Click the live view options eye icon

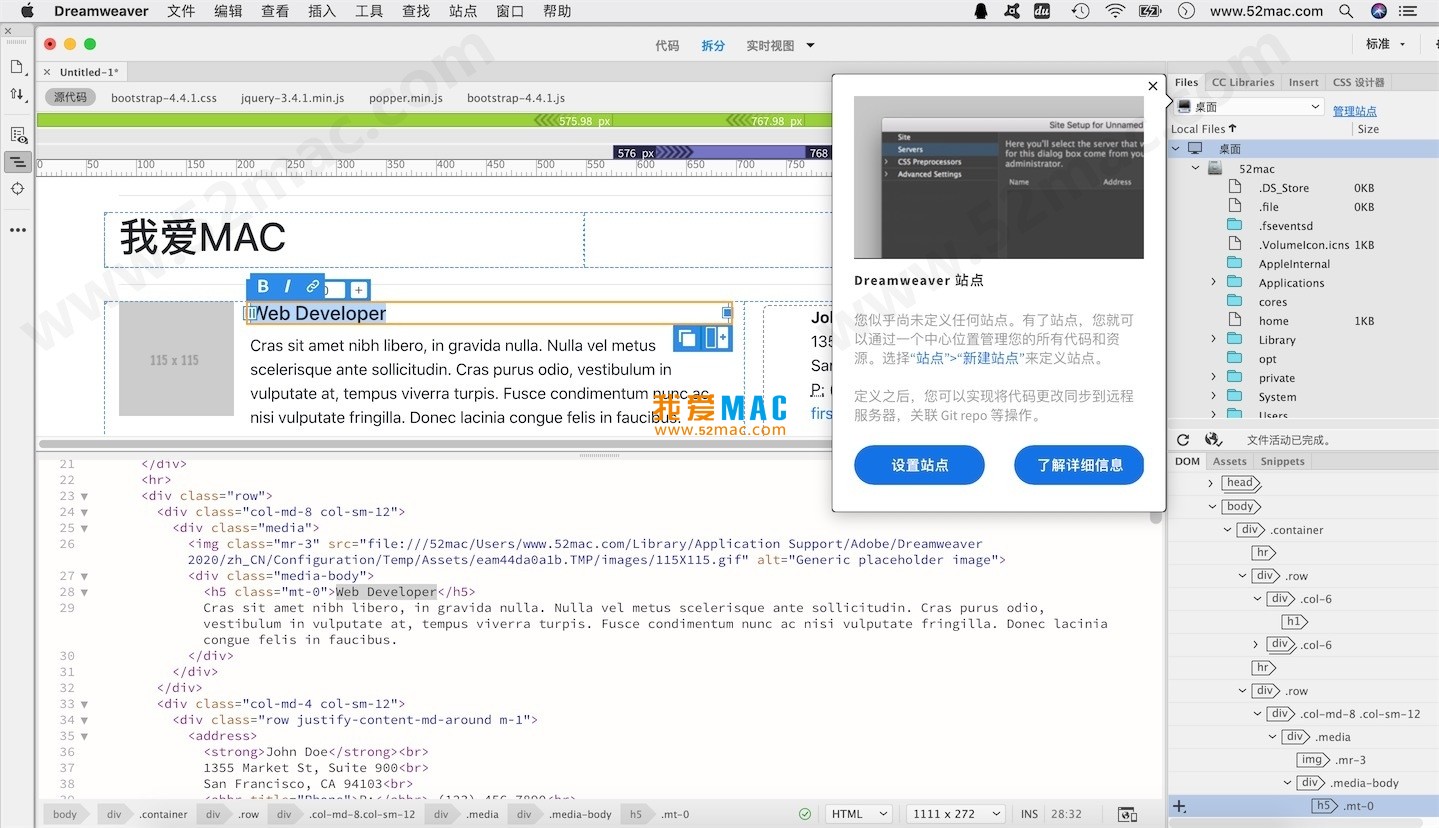pyautogui.click(x=17, y=134)
